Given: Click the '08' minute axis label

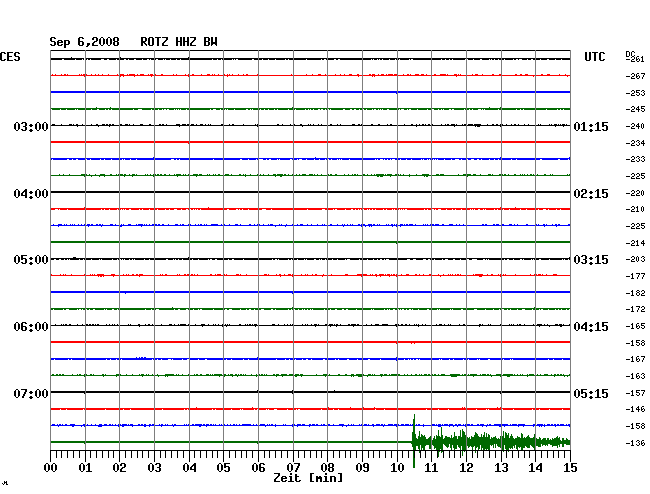Looking at the screenshot, I should click(x=327, y=467).
